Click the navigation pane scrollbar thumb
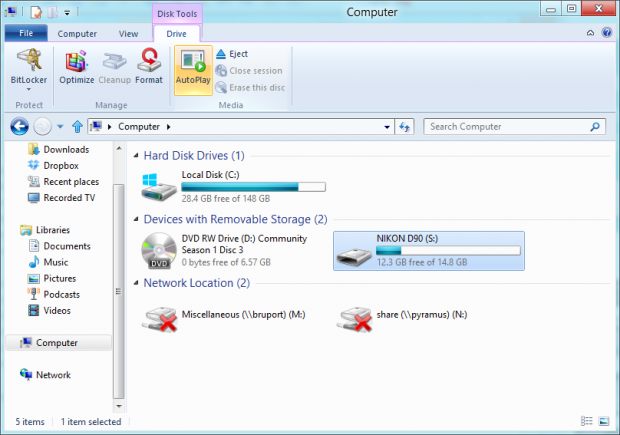The height and width of the screenshot is (435, 620). click(119, 291)
